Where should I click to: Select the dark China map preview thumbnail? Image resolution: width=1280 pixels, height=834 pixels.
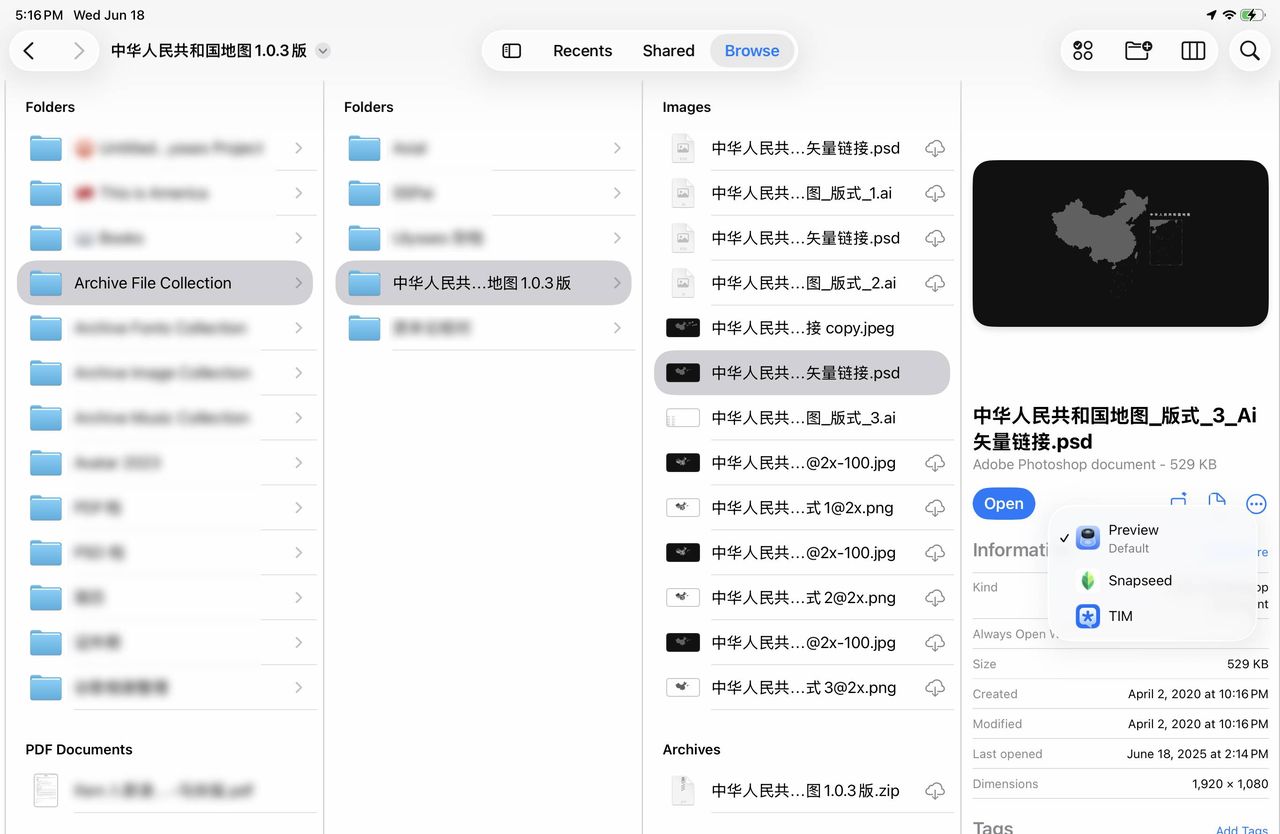tap(1119, 243)
